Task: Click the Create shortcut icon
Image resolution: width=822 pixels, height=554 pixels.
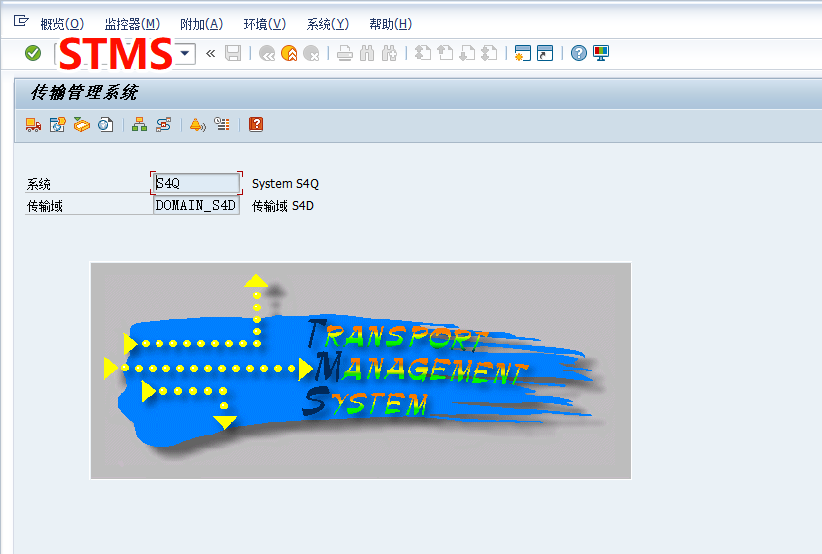Action: (x=545, y=53)
